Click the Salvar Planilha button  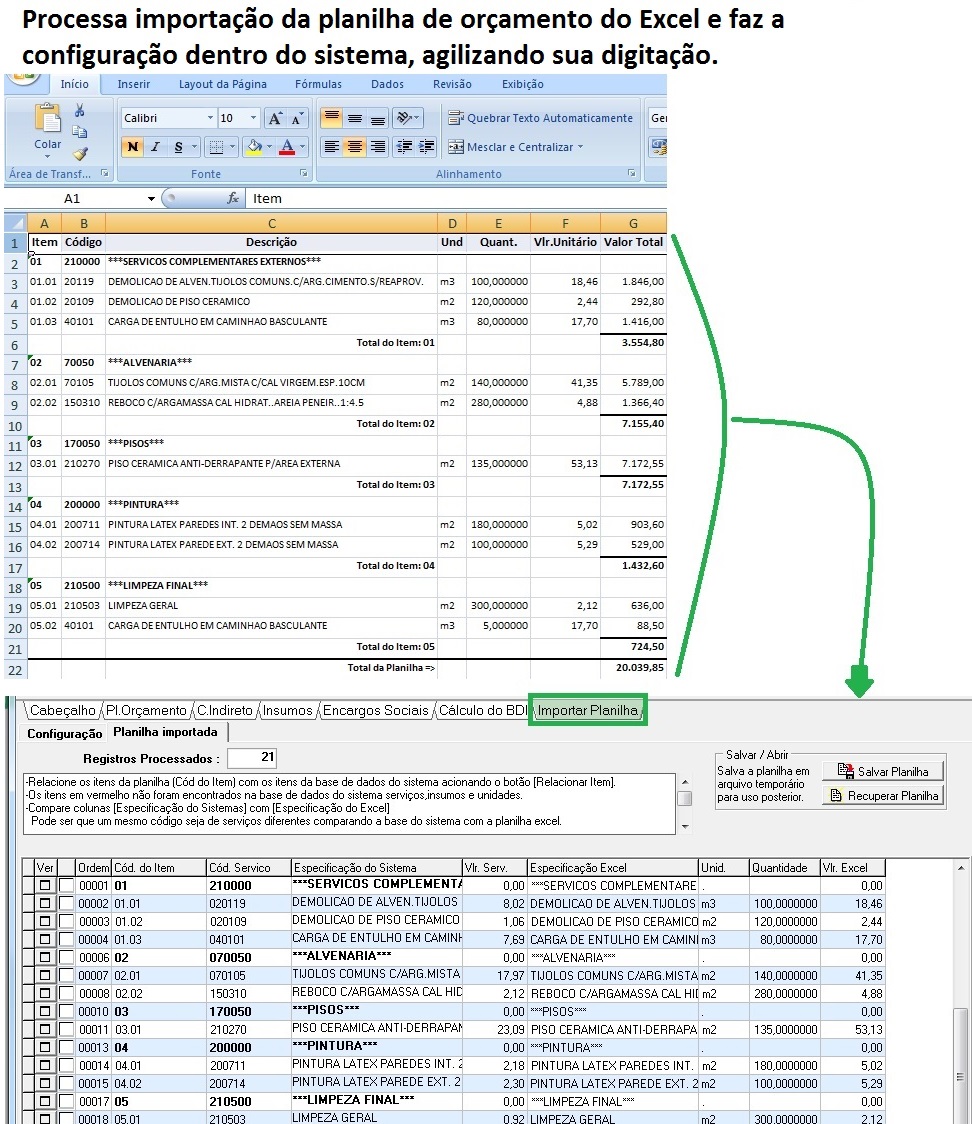882,771
